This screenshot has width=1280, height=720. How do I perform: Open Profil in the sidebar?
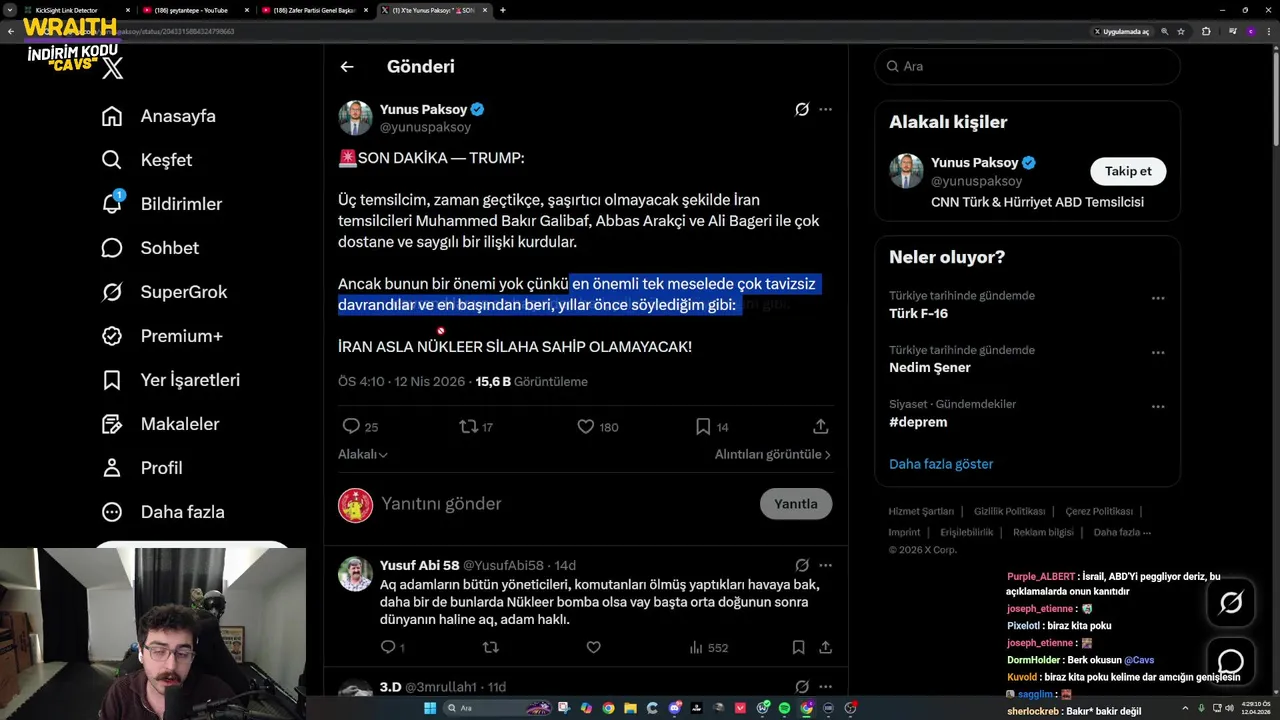141,468
